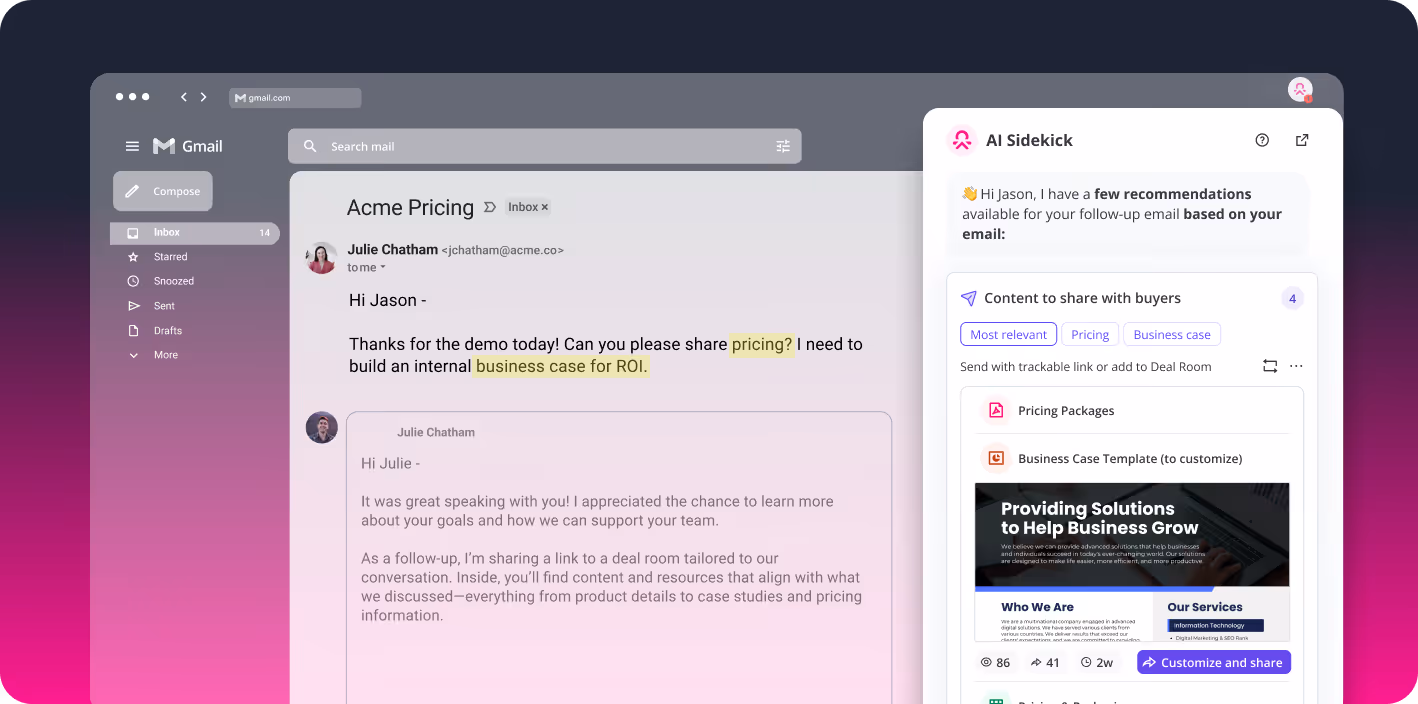1418x704 pixels.
Task: Click the Acme Pricing subject line
Action: pos(410,207)
